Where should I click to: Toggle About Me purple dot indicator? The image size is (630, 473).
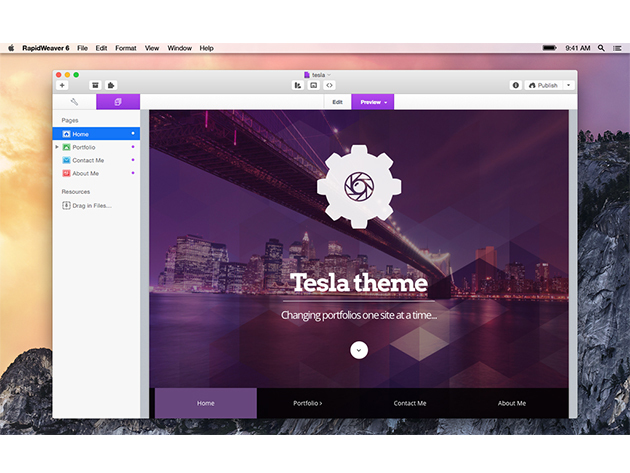coord(133,173)
